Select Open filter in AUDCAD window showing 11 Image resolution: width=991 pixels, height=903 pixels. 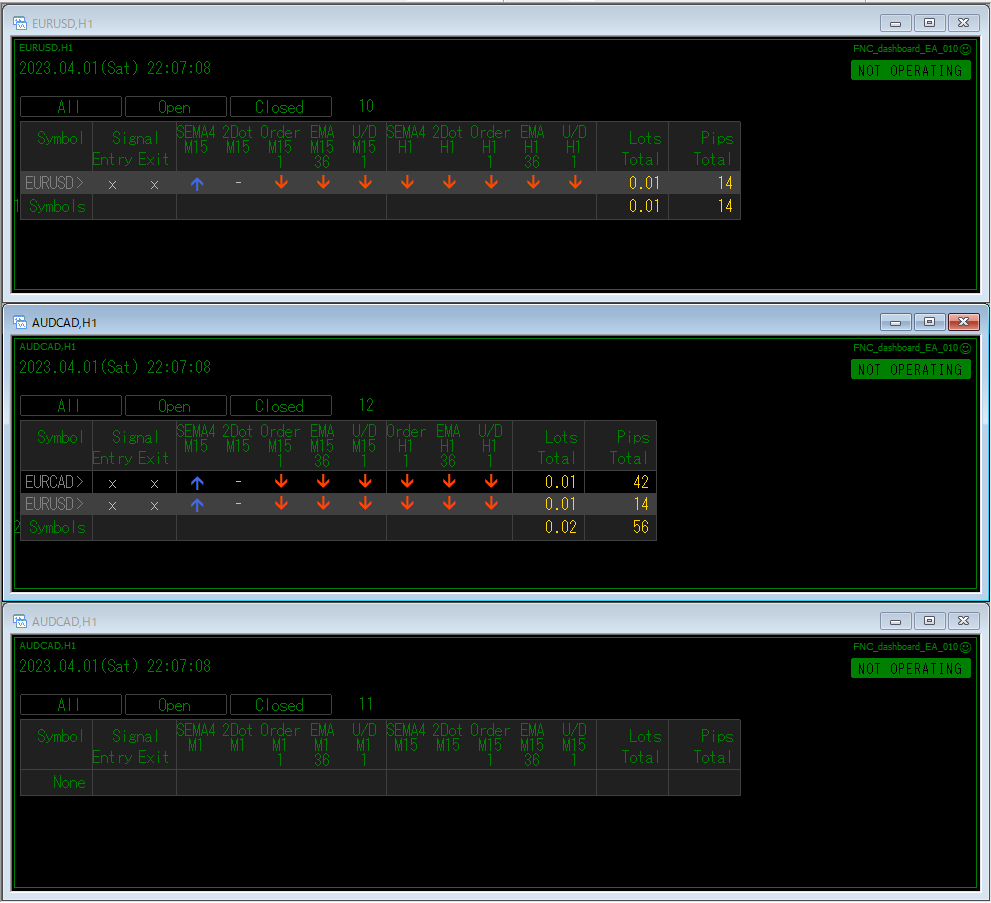(x=176, y=705)
